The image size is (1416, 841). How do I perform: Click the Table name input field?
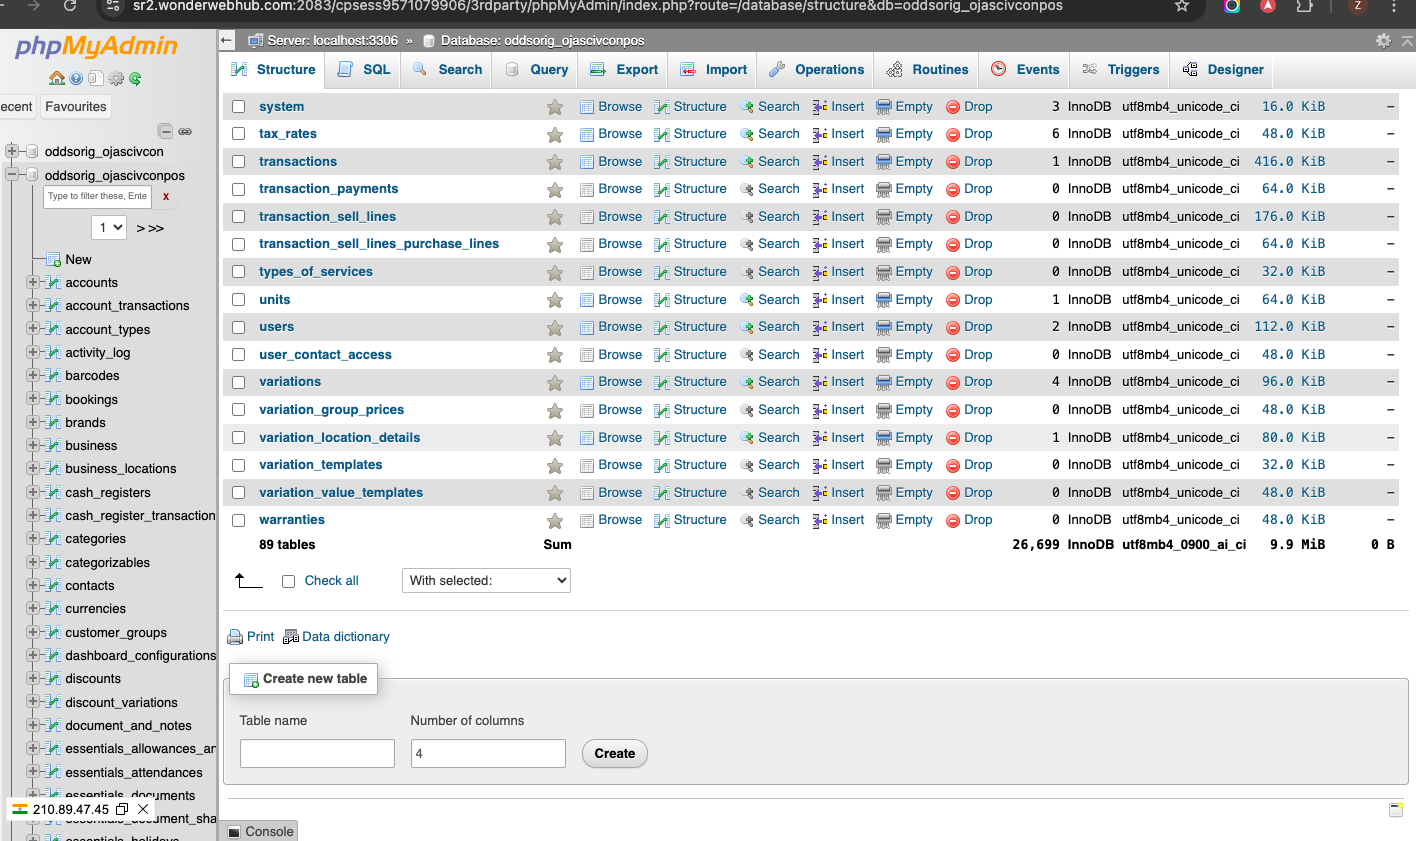(317, 754)
